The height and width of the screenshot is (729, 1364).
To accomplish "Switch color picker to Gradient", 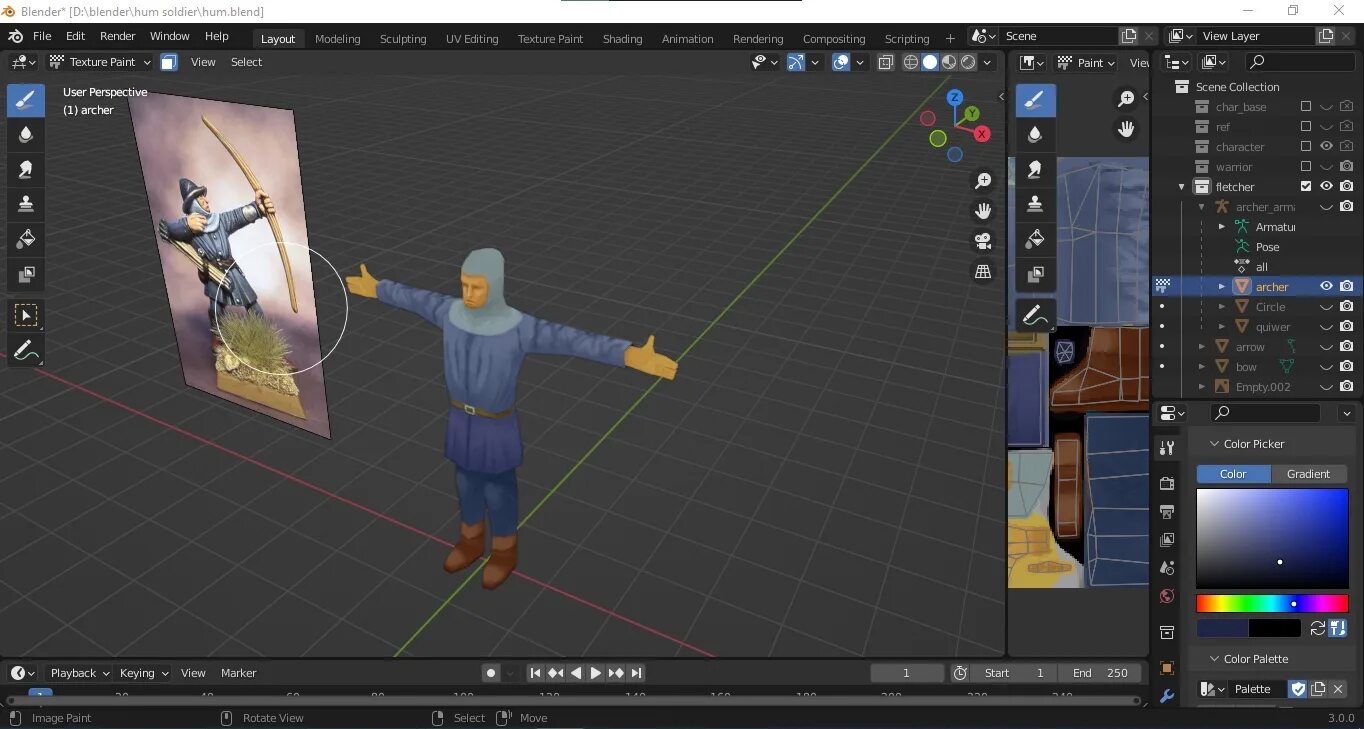I will (x=1308, y=474).
